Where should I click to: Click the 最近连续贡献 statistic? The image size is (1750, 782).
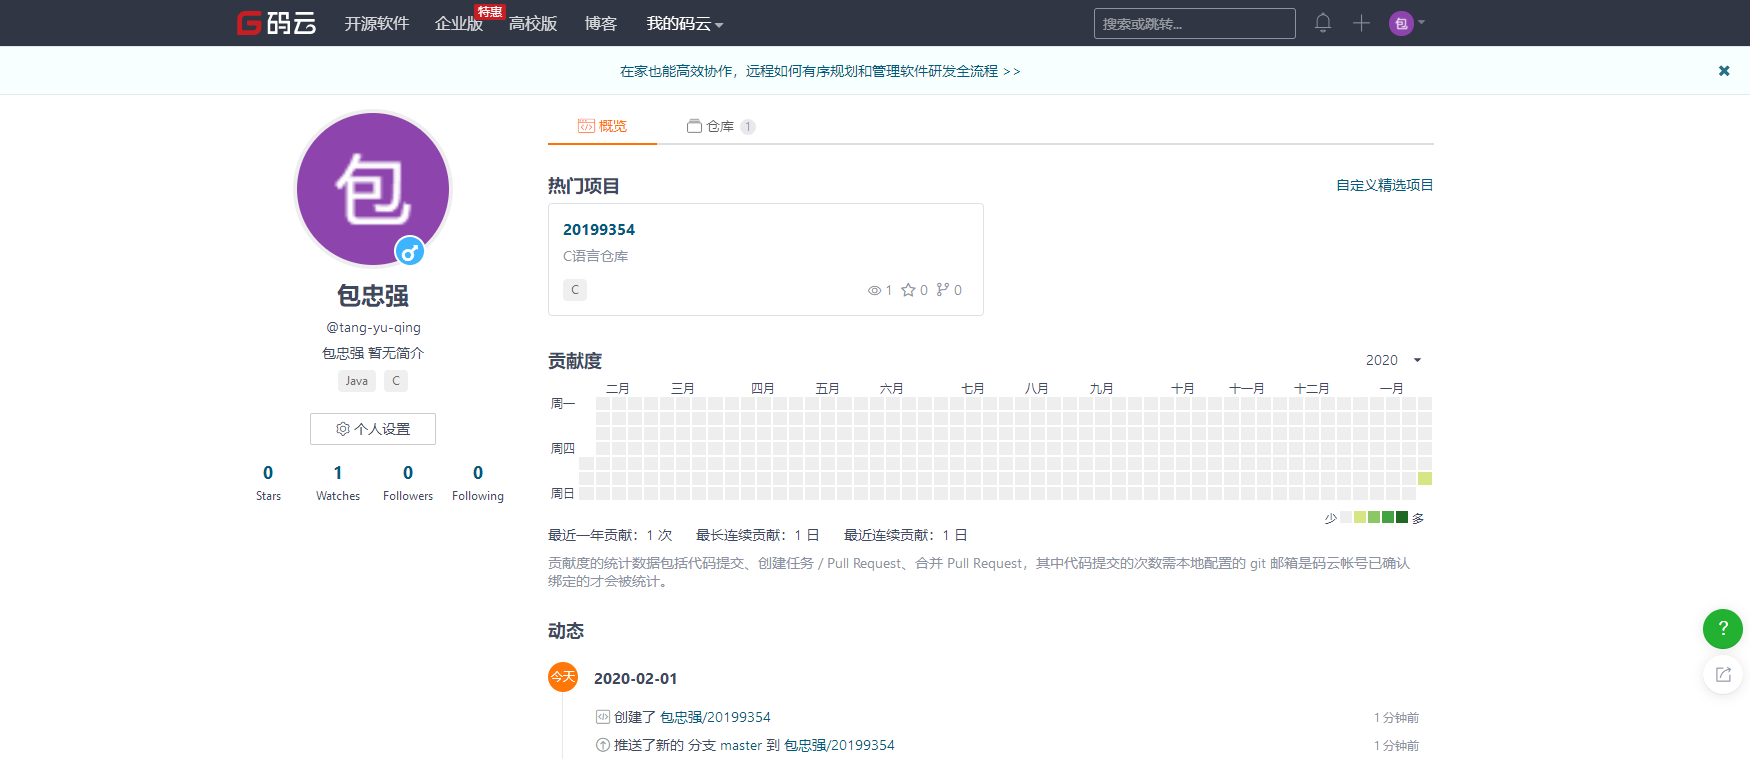(906, 535)
